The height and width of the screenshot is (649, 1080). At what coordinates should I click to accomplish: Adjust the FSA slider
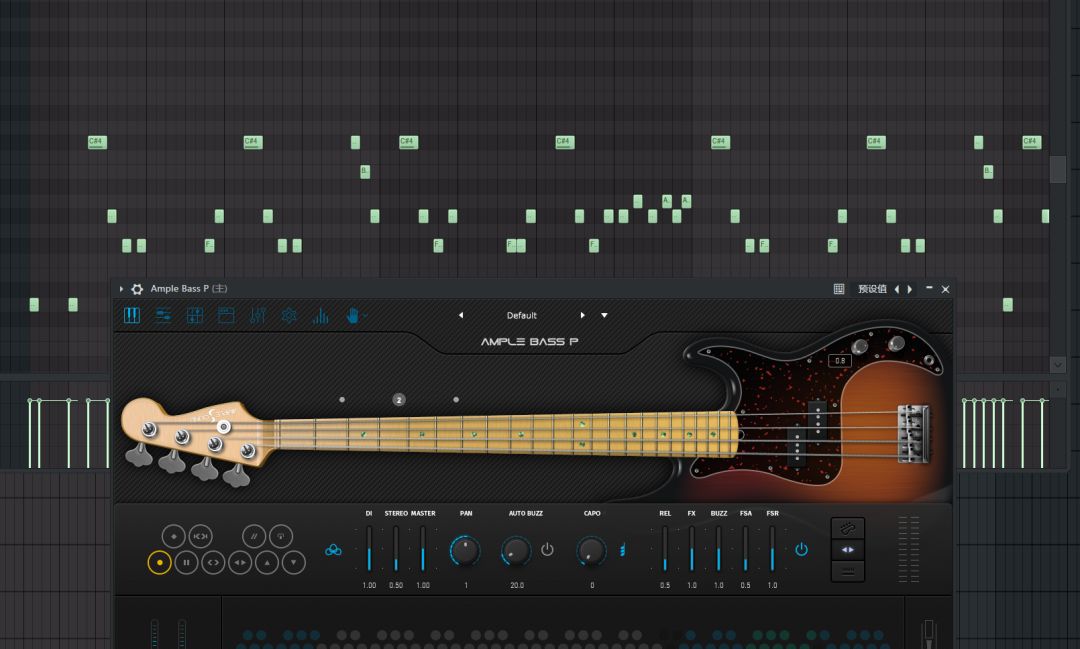coord(745,548)
